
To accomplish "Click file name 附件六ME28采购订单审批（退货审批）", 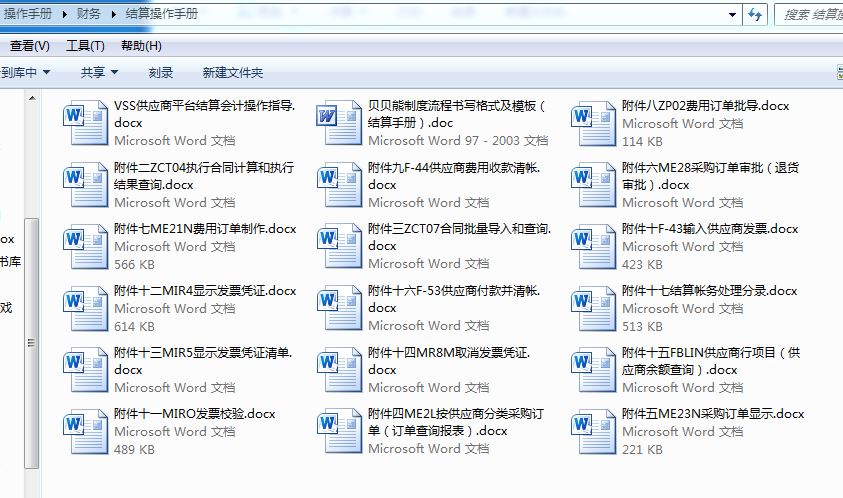I will (x=710, y=176).
